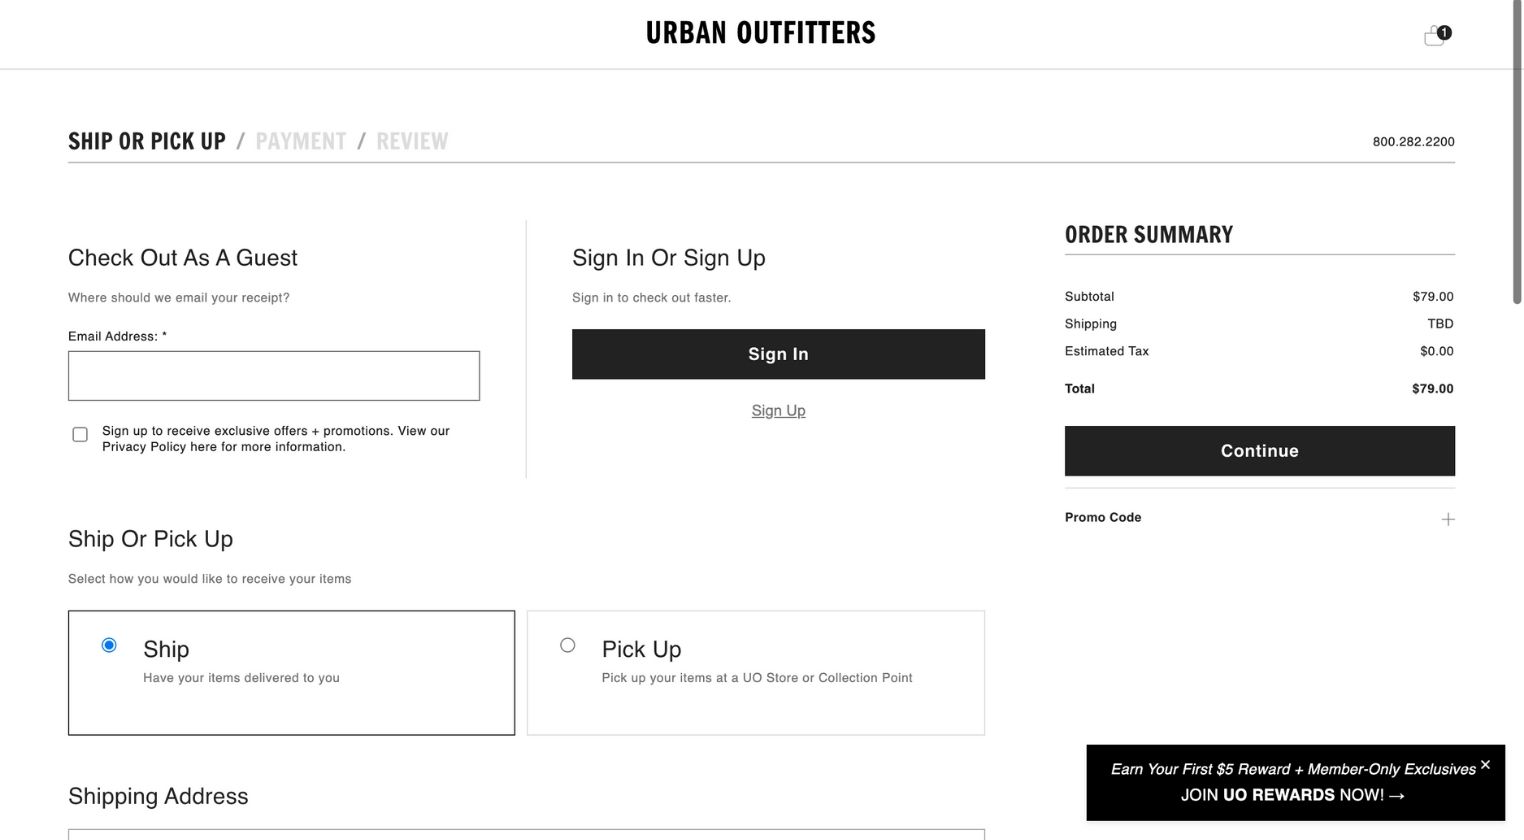1524x840 pixels.
Task: Click the page vertical scrollbar
Action: (x=1516, y=152)
